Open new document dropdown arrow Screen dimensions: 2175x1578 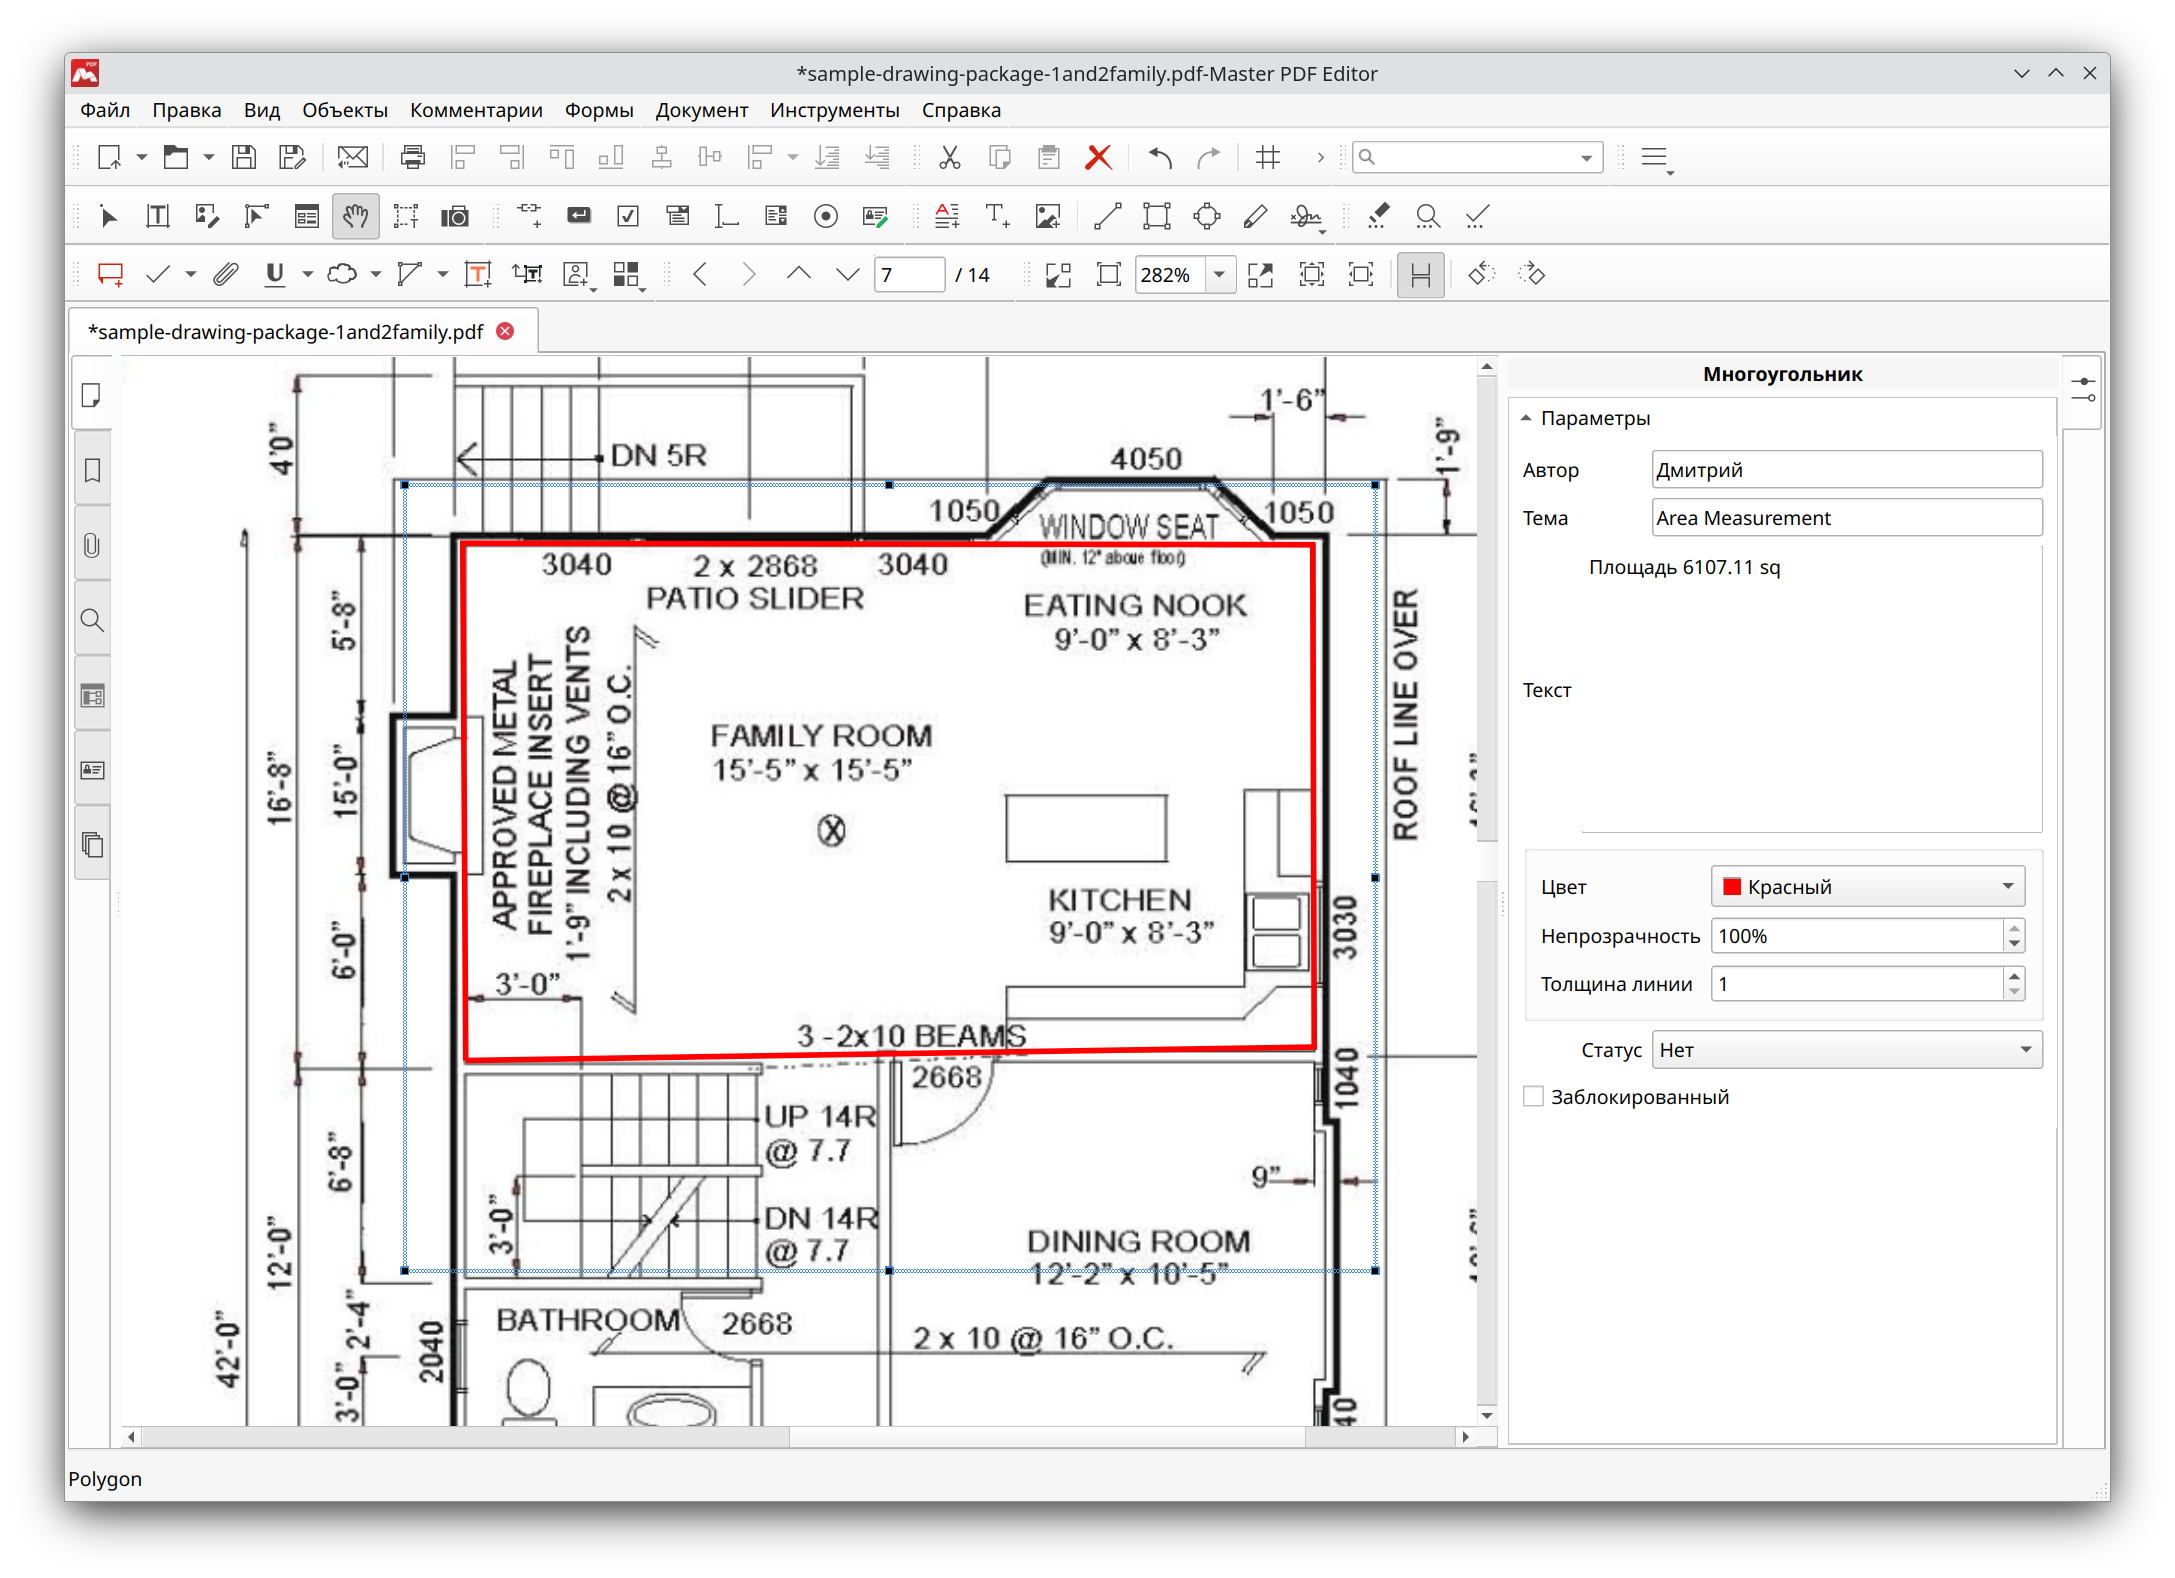pos(142,157)
